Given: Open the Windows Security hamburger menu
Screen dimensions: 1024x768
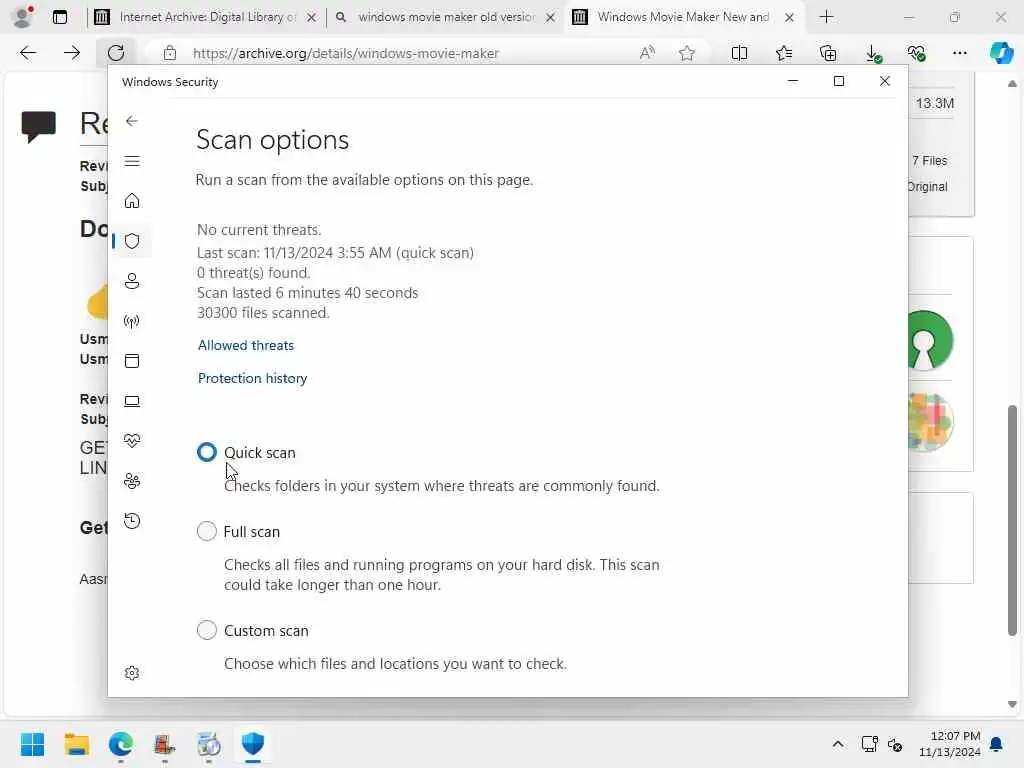Looking at the screenshot, I should [x=132, y=161].
